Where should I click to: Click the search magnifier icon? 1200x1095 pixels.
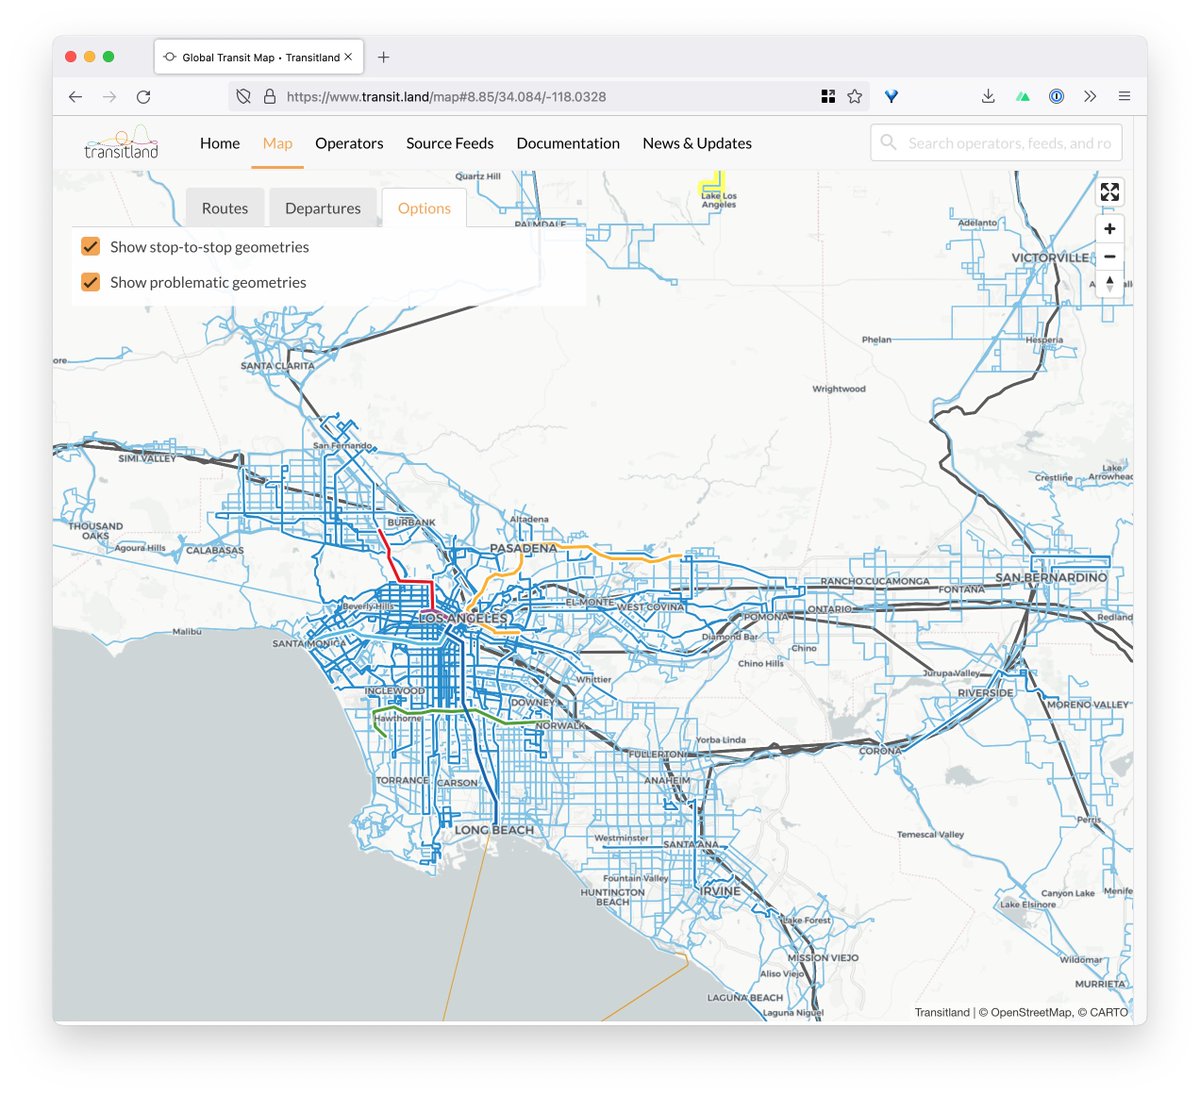coord(888,143)
